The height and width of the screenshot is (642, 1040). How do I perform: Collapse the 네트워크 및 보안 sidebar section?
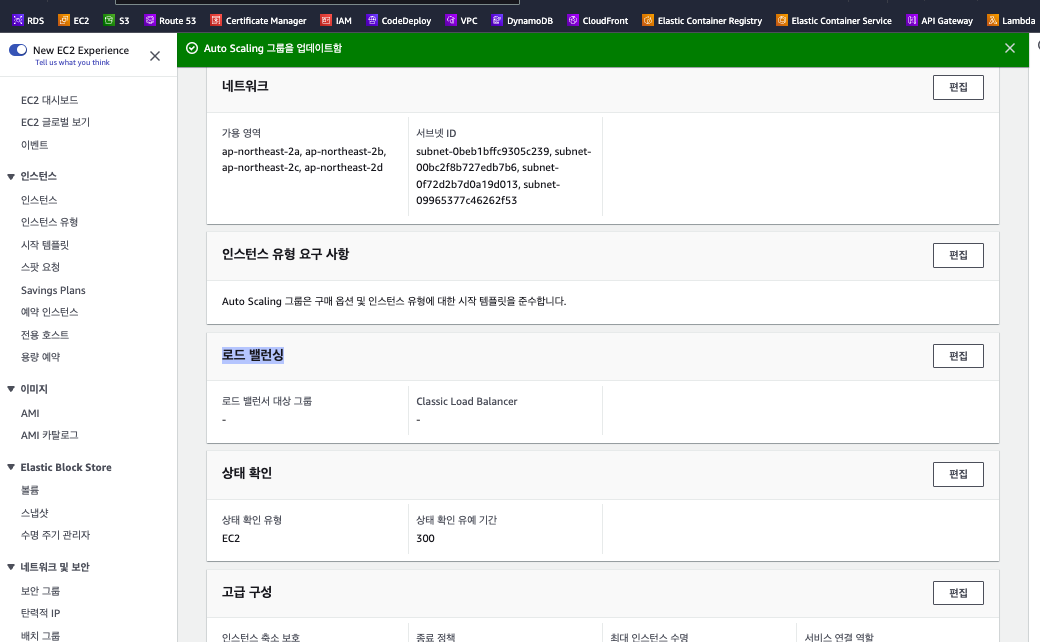click(11, 567)
